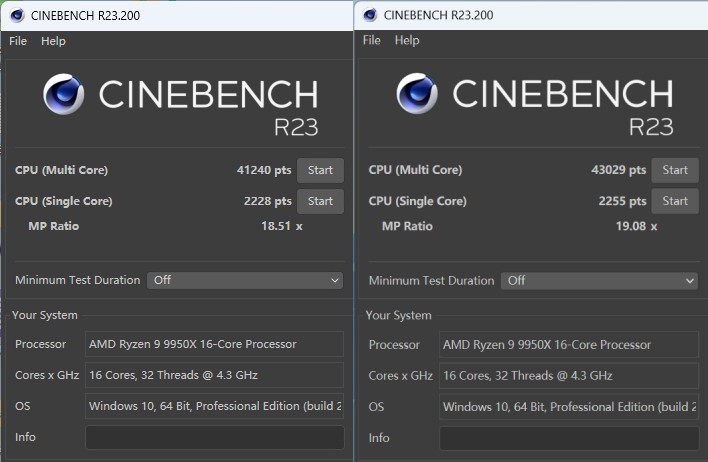Click the Cinebench sphere logo in the 43029 pts window
This screenshot has height=462, width=708.
click(418, 95)
